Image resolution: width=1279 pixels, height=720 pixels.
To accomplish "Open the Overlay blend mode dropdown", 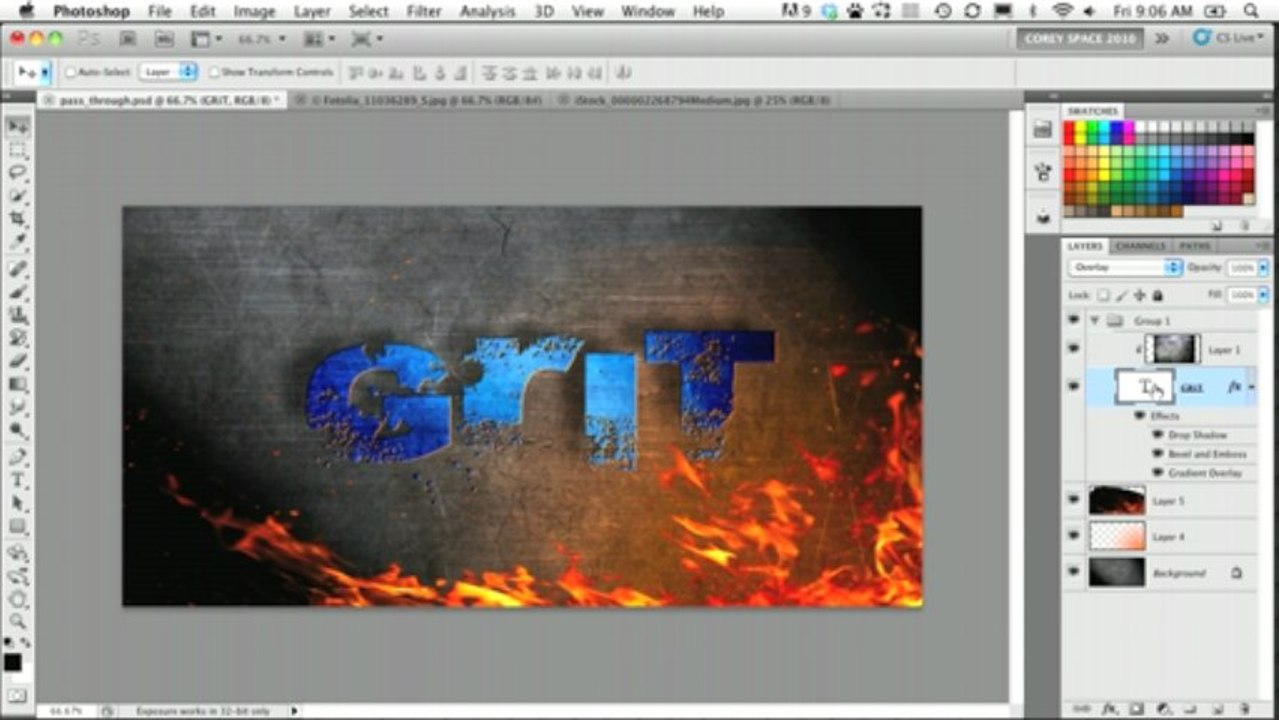I will coord(1125,268).
